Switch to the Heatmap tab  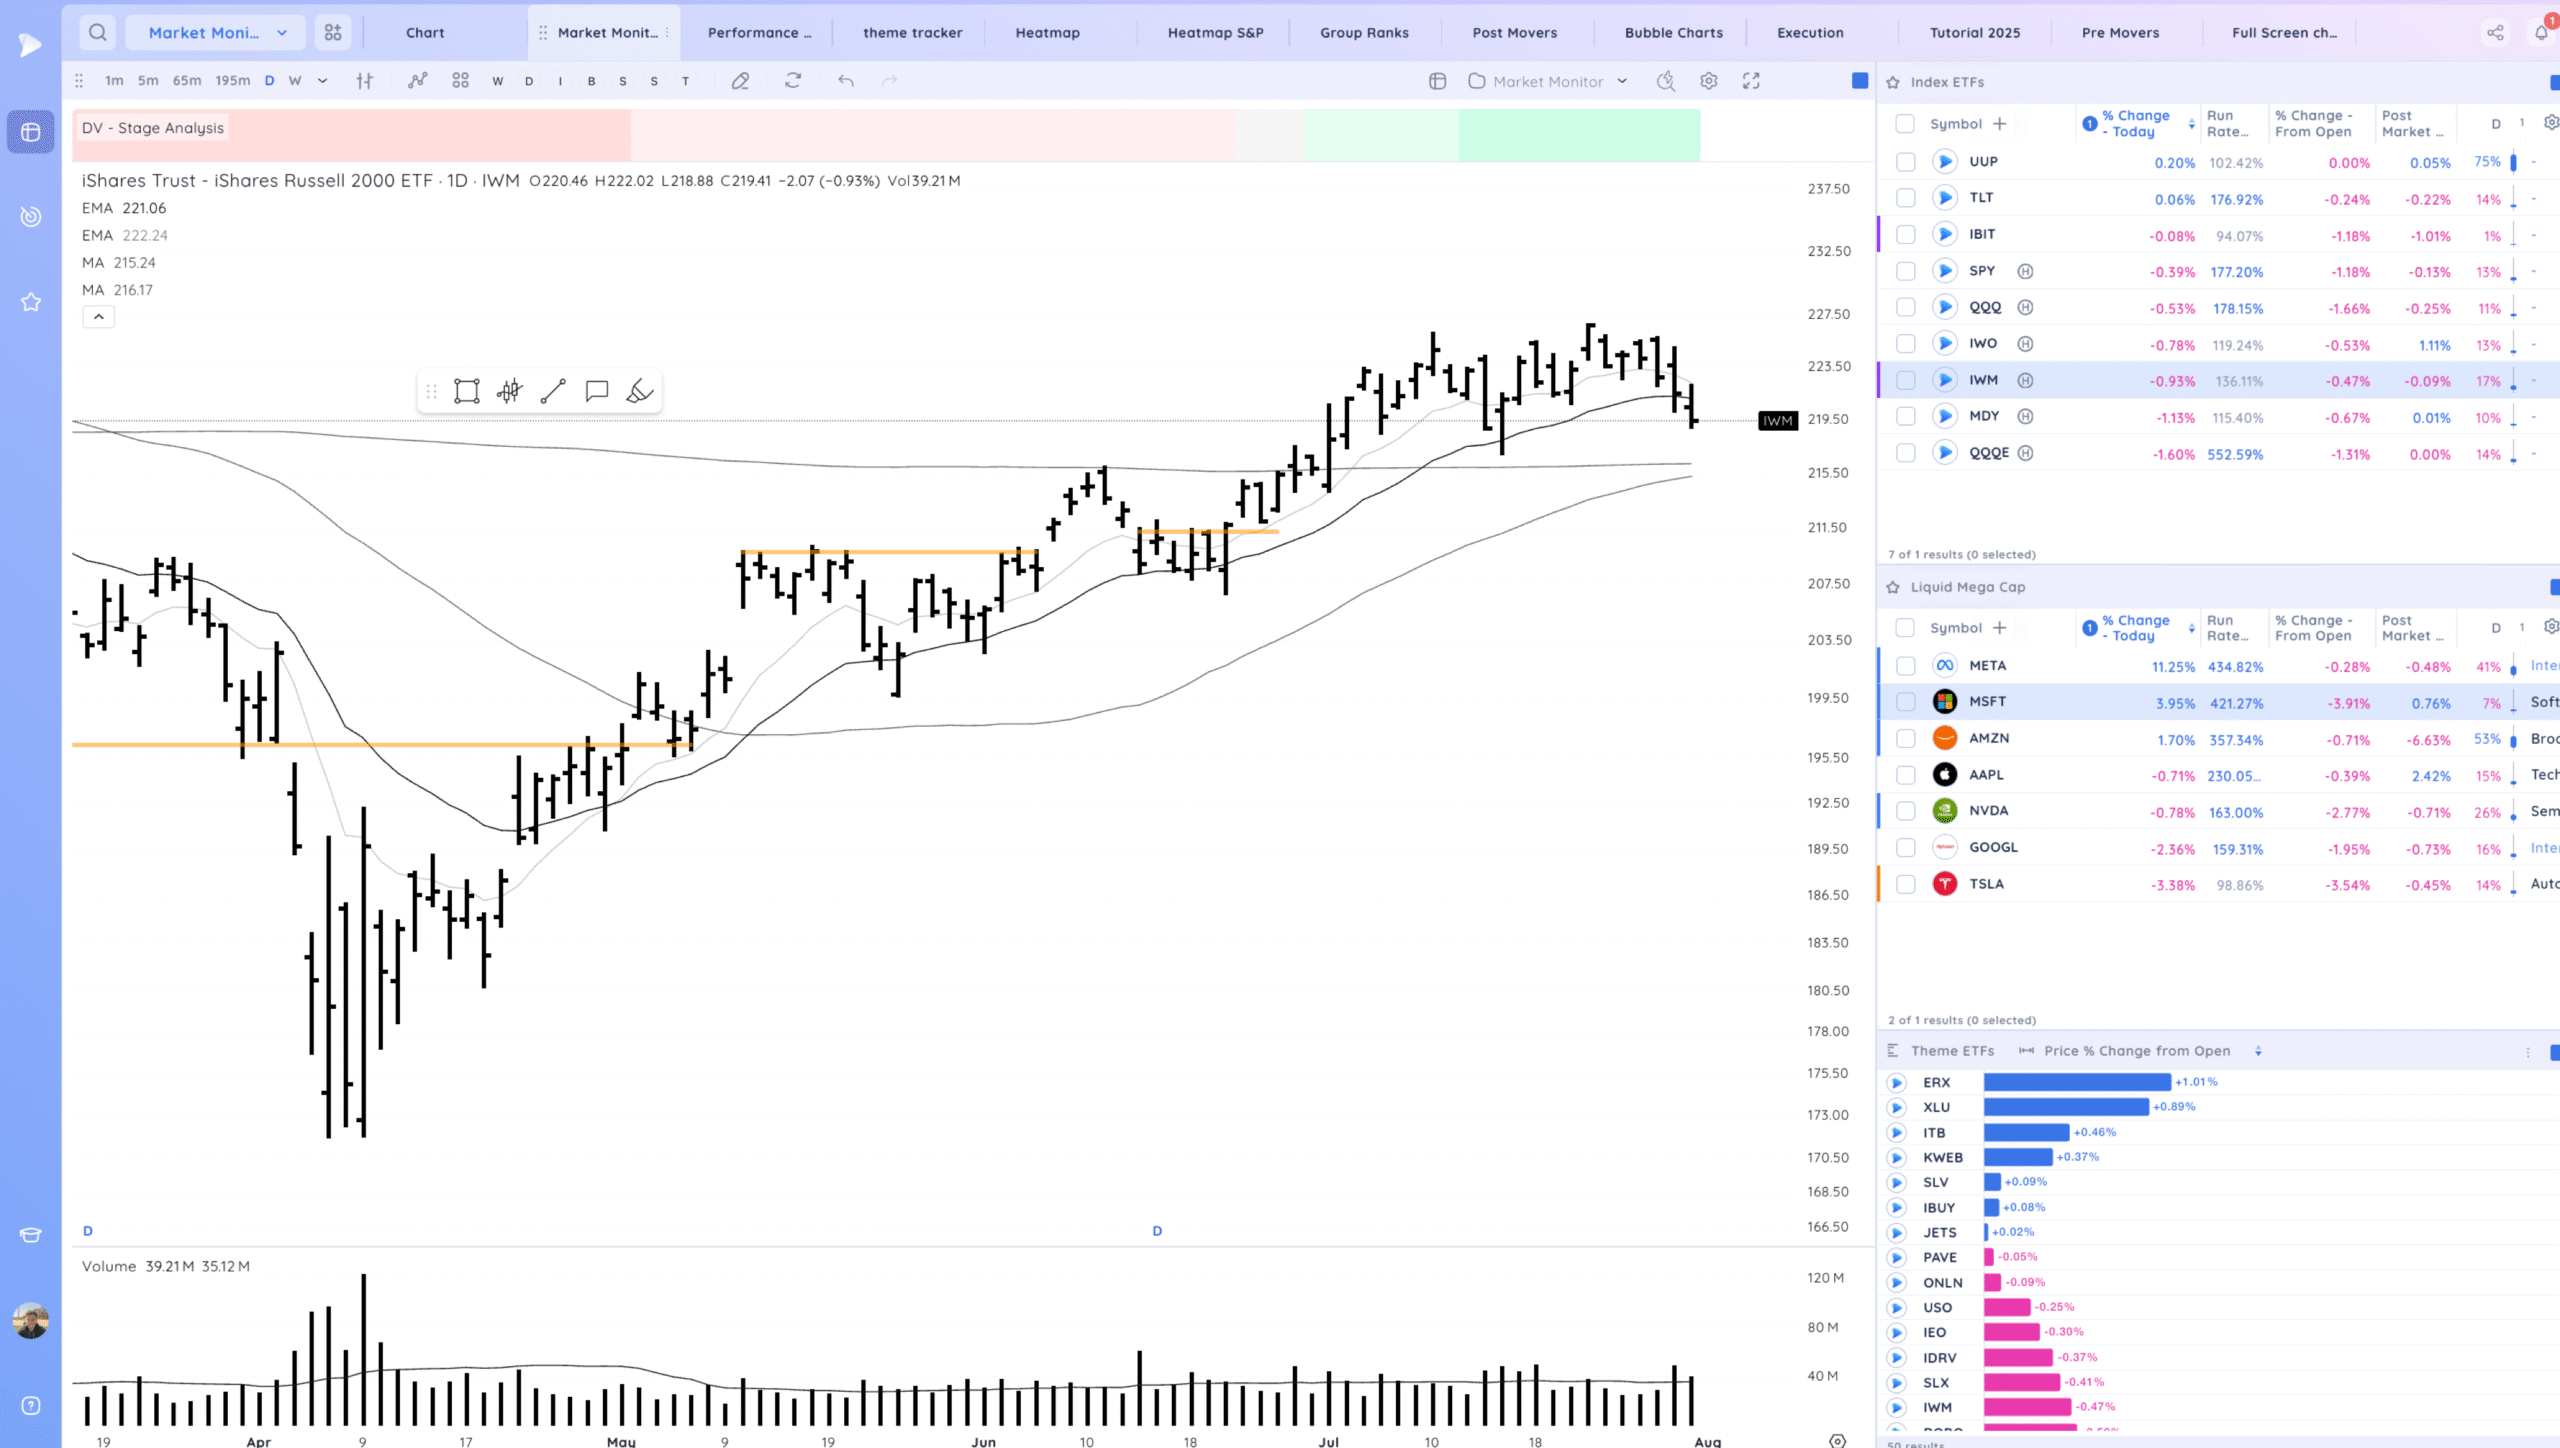(1046, 32)
